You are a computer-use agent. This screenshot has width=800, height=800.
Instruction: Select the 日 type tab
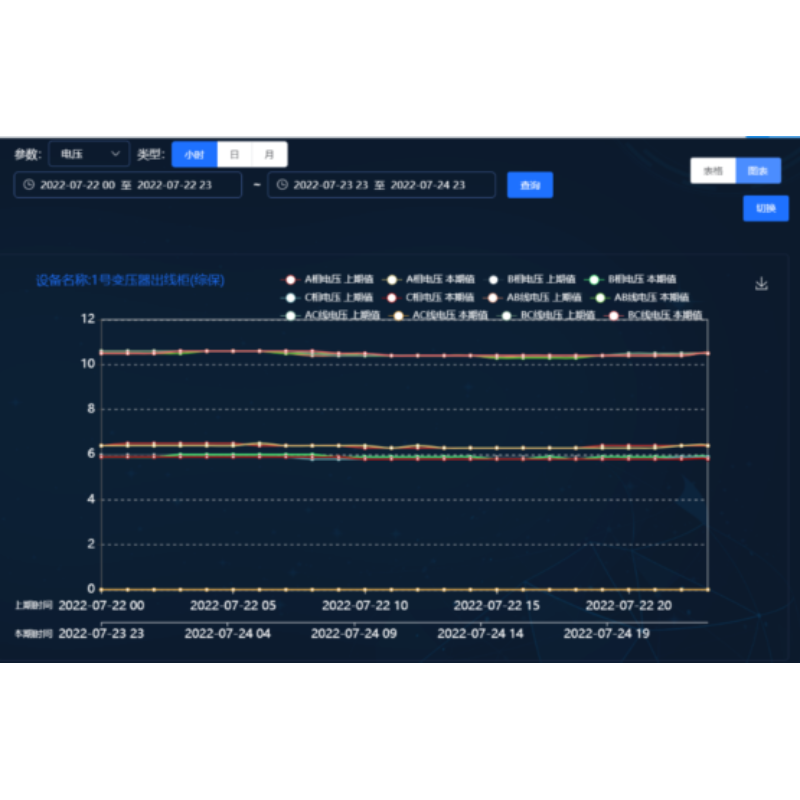tap(235, 154)
